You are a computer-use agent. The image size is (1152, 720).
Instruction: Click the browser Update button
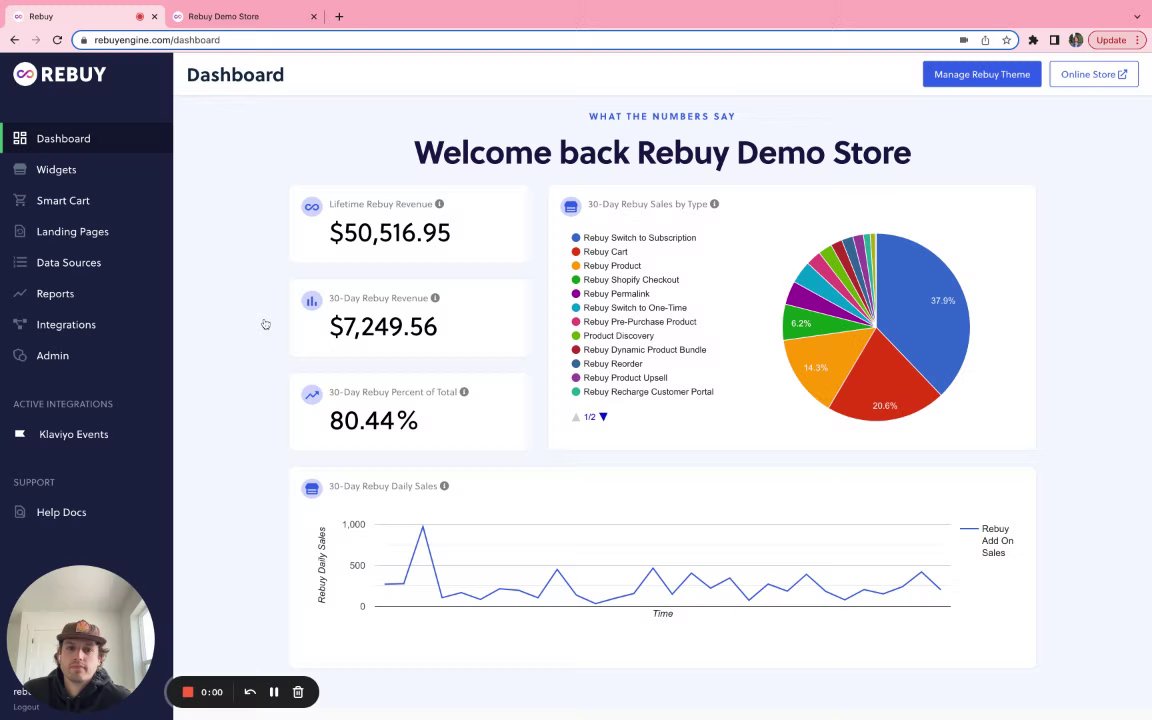coord(1117,40)
